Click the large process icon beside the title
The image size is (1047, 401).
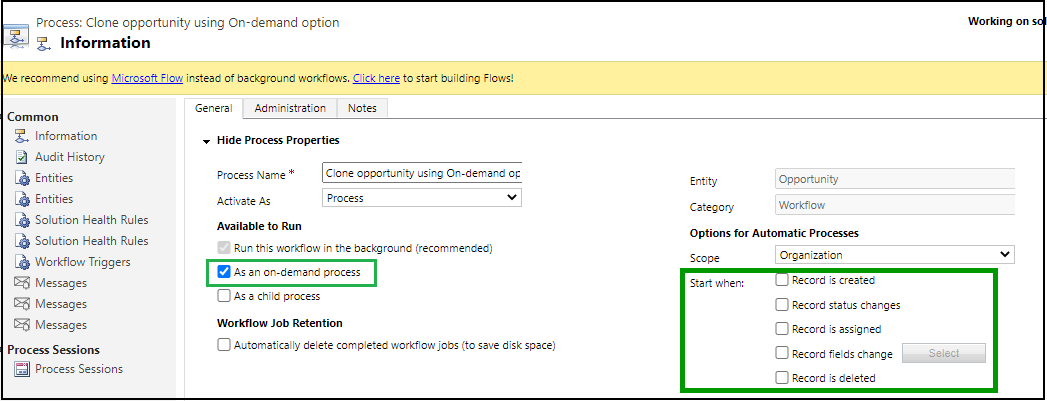click(x=15, y=35)
